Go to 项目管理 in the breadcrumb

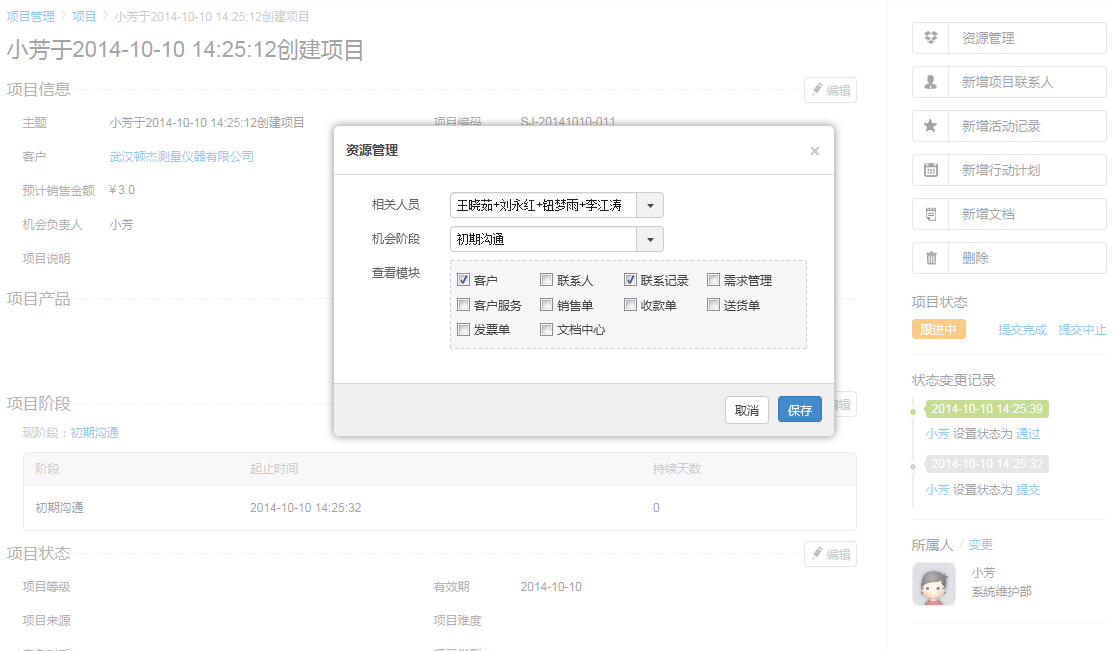coord(31,17)
